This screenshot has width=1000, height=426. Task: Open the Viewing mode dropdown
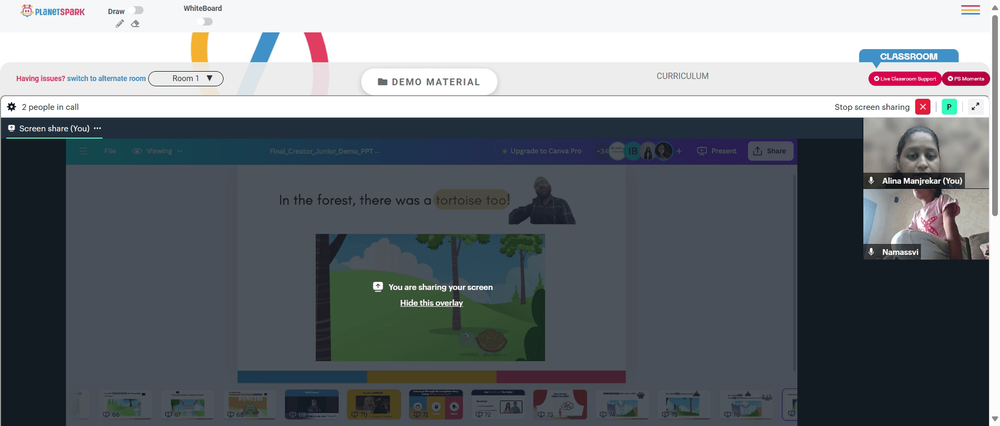158,151
